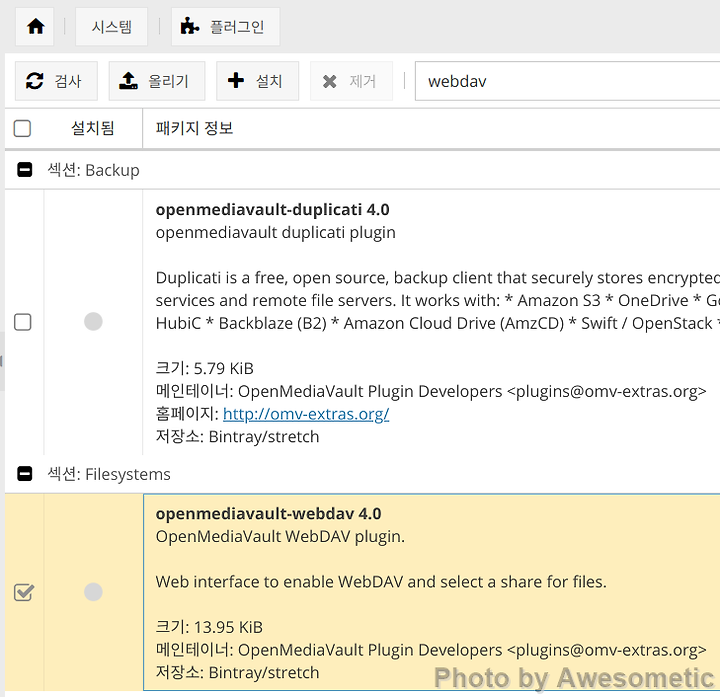The height and width of the screenshot is (697, 720).
Task: Click '크기: 5.79 KiB' text
Action: pyautogui.click(x=204, y=368)
